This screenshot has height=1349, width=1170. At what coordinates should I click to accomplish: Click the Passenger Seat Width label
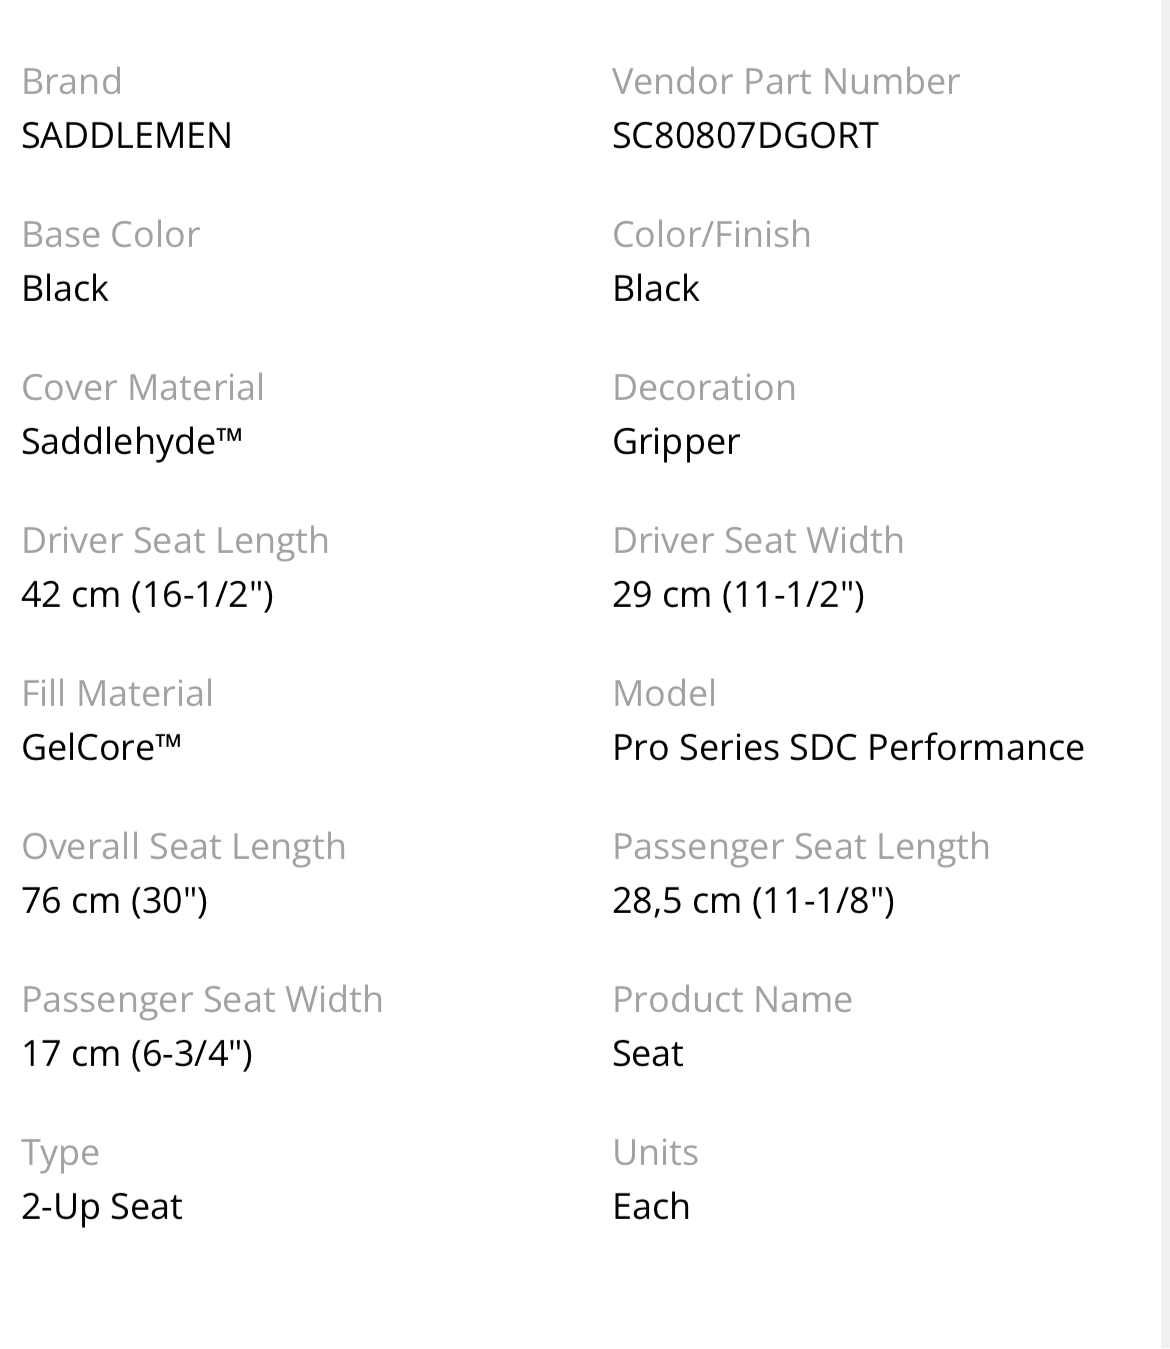202,999
